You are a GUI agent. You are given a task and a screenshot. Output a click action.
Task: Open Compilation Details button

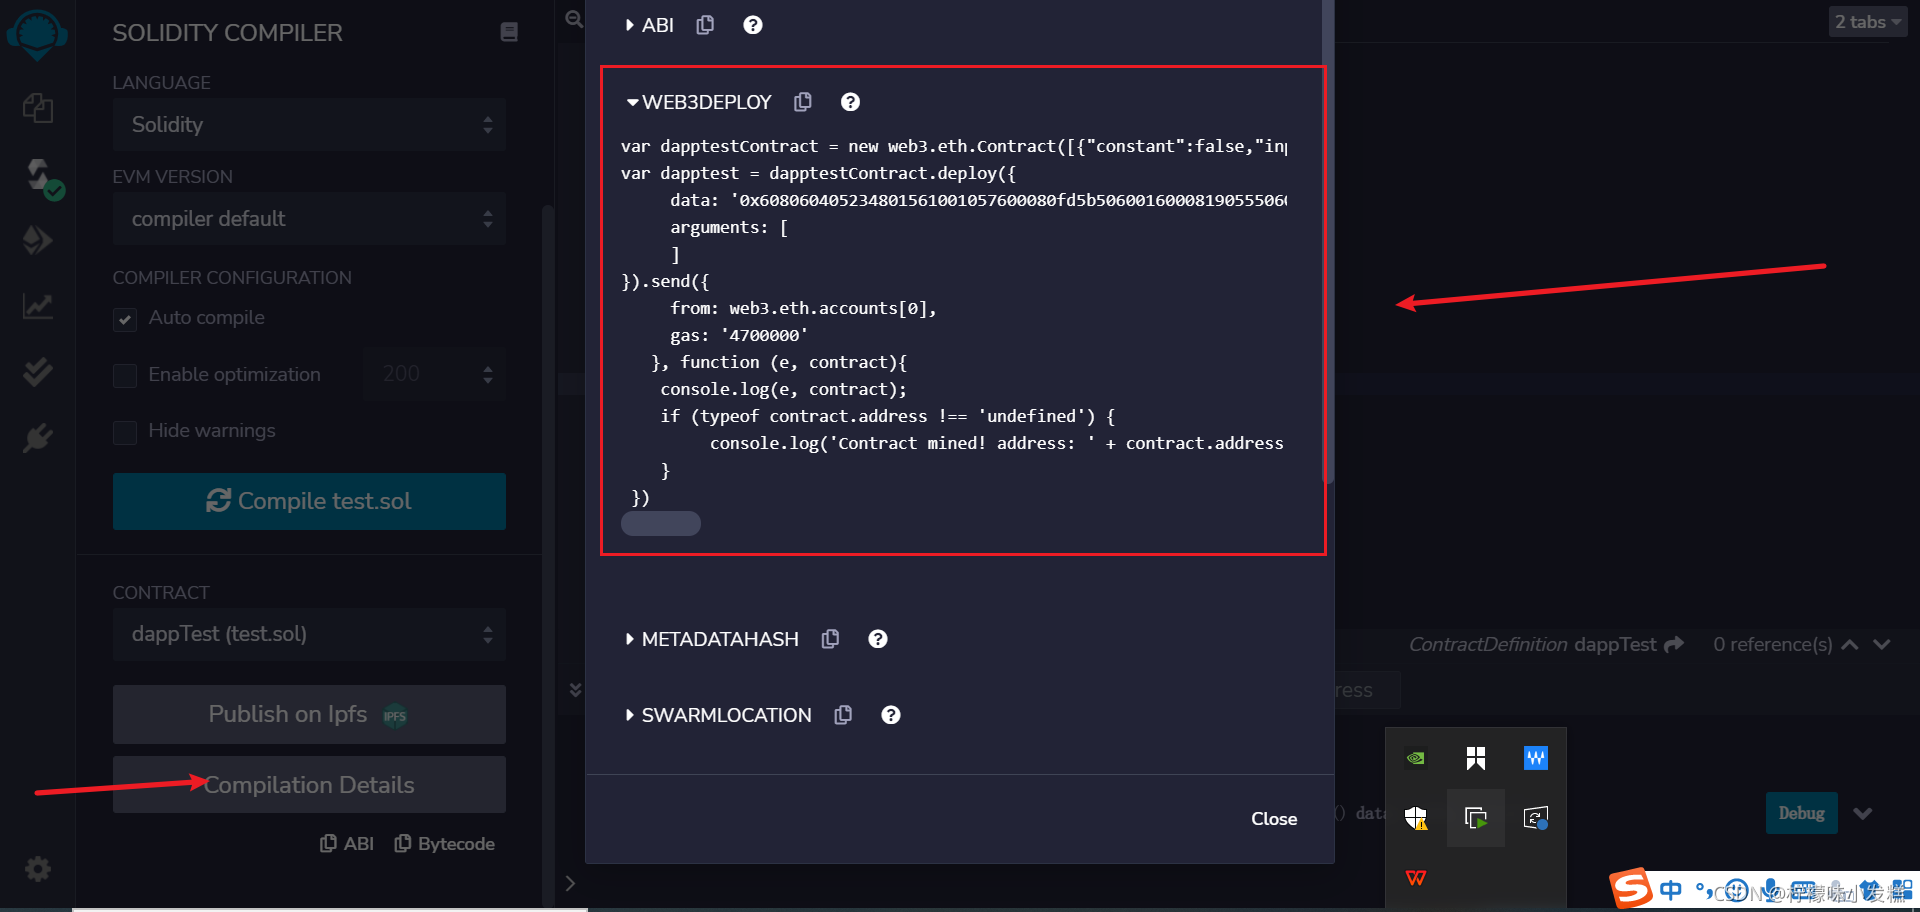pyautogui.click(x=309, y=785)
